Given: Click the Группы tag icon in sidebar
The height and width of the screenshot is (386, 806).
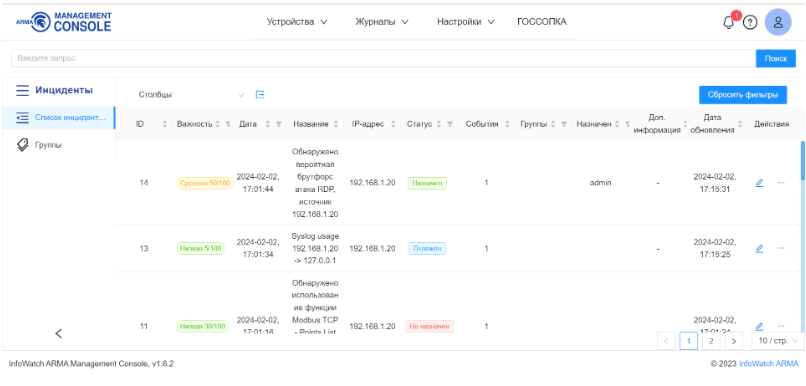Looking at the screenshot, I should pos(22,145).
